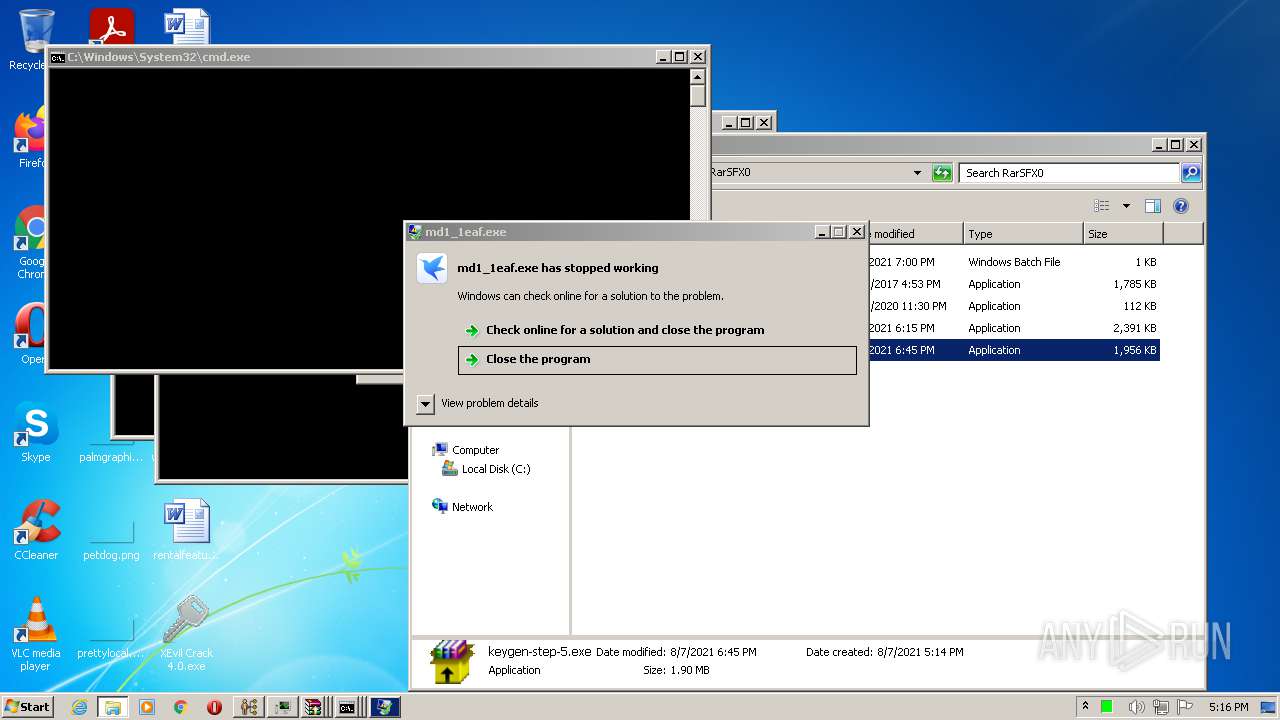Image resolution: width=1280 pixels, height=720 pixels.
Task: Select the Windows Batch File row
Action: click(x=1014, y=262)
